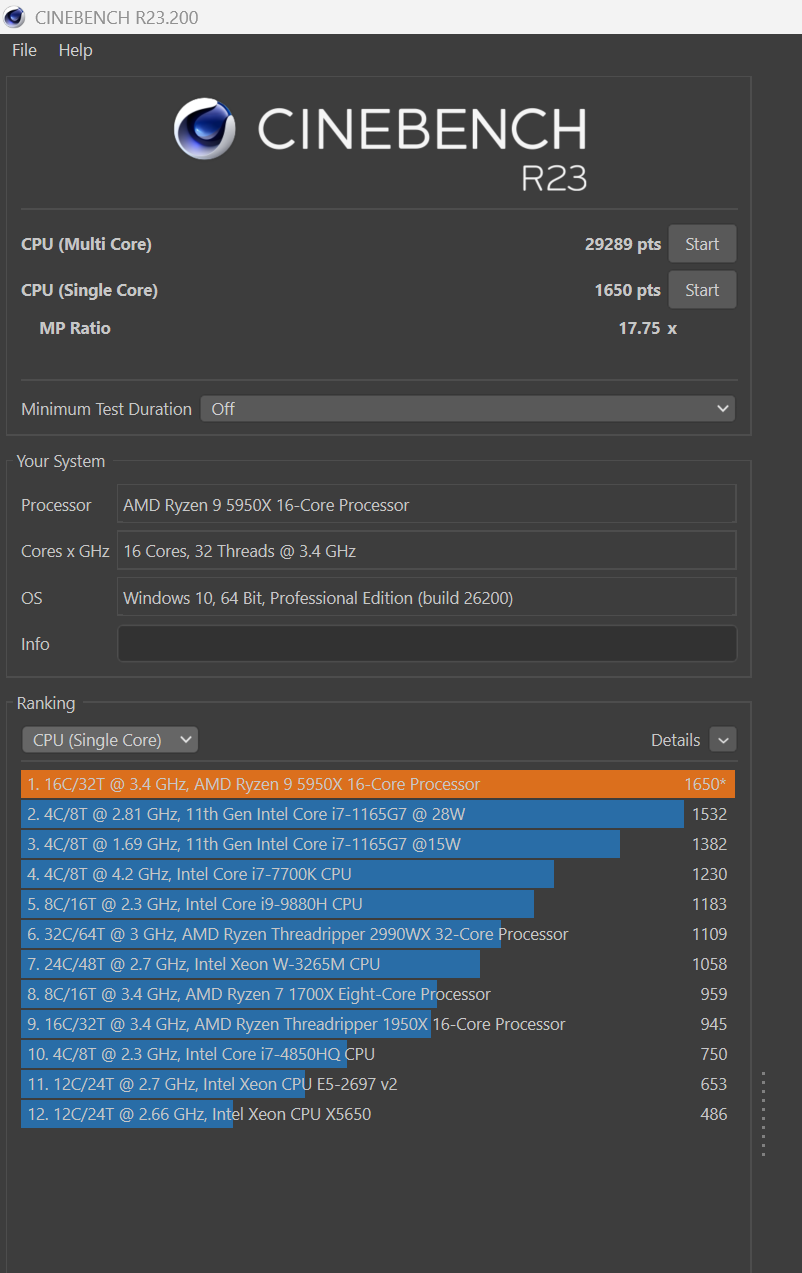Click the Cinebench R23 logo banner
Screen dimensions: 802x1273
(x=380, y=143)
